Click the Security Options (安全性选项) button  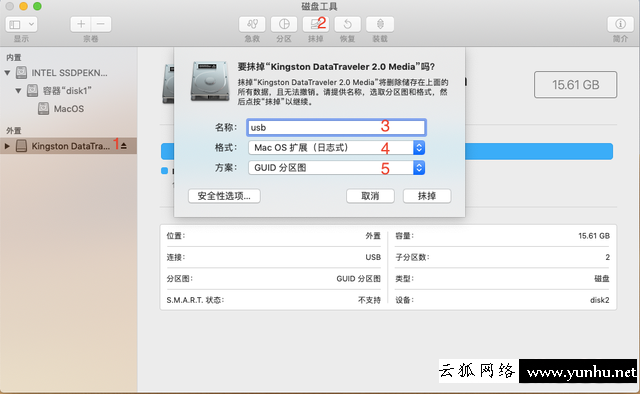coord(224,196)
